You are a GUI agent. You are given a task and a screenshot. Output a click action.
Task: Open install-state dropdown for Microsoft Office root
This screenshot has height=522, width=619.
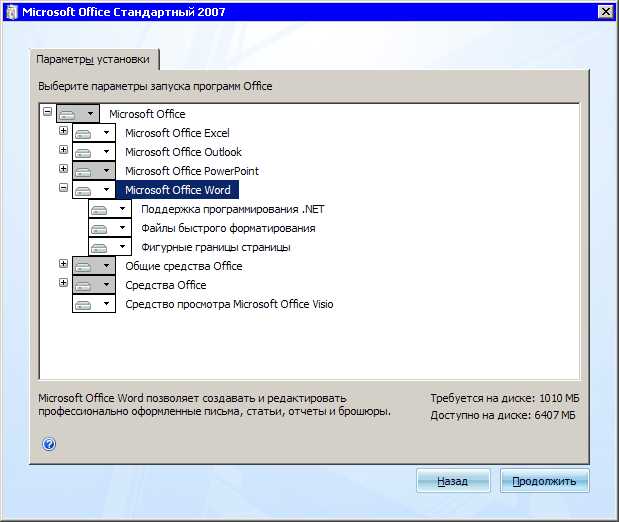(x=78, y=114)
